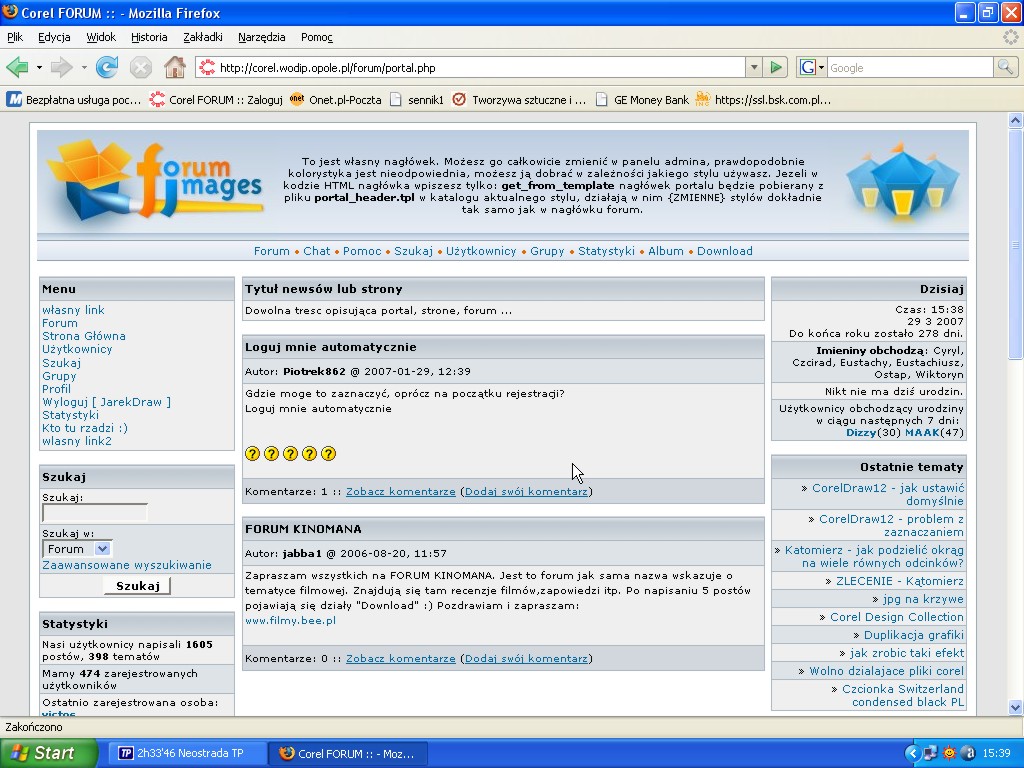Click the Home icon in toolbar
The image size is (1024, 768).
coord(174,67)
